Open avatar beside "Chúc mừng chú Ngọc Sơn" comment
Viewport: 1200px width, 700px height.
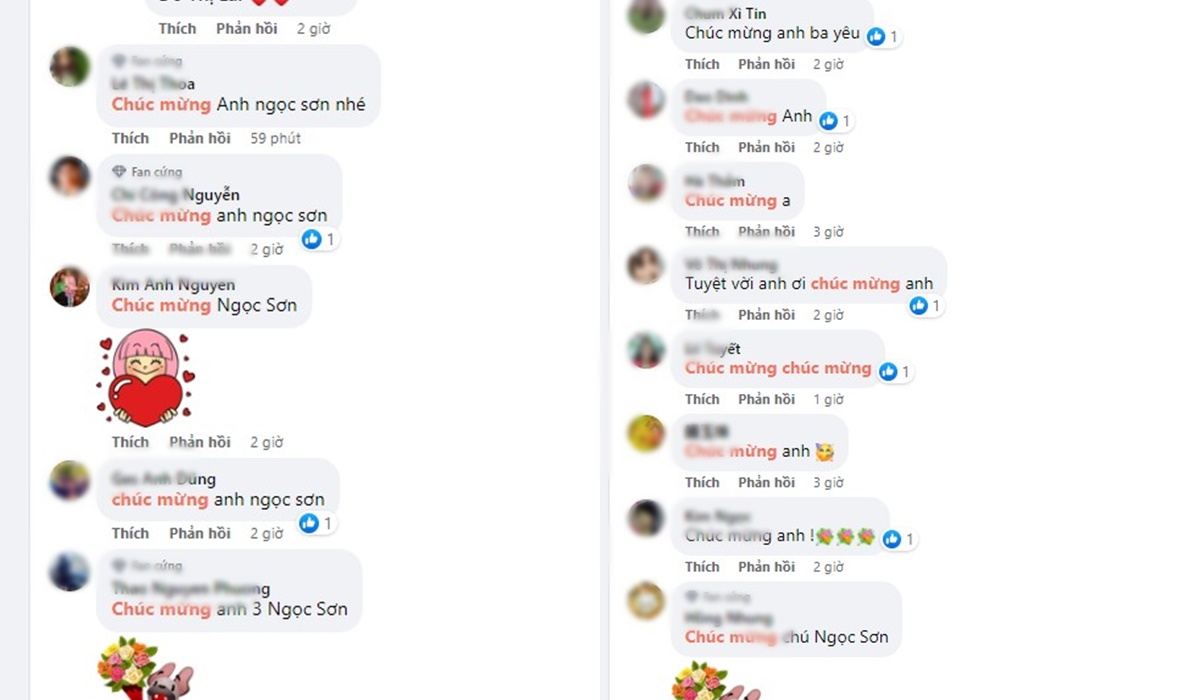click(646, 600)
